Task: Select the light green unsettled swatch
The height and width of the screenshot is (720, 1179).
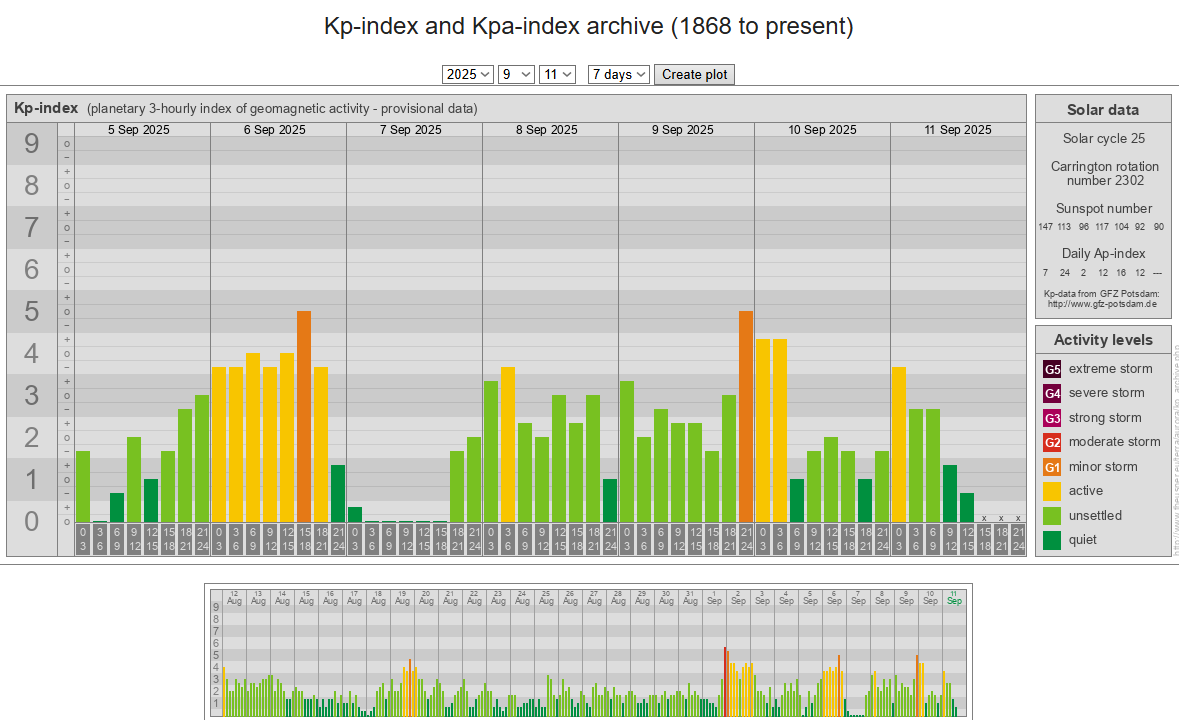Action: pyautogui.click(x=1052, y=516)
